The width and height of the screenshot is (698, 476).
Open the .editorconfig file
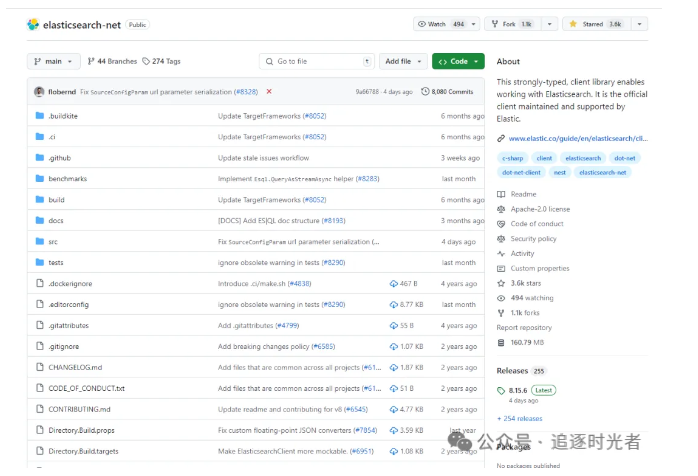69,305
